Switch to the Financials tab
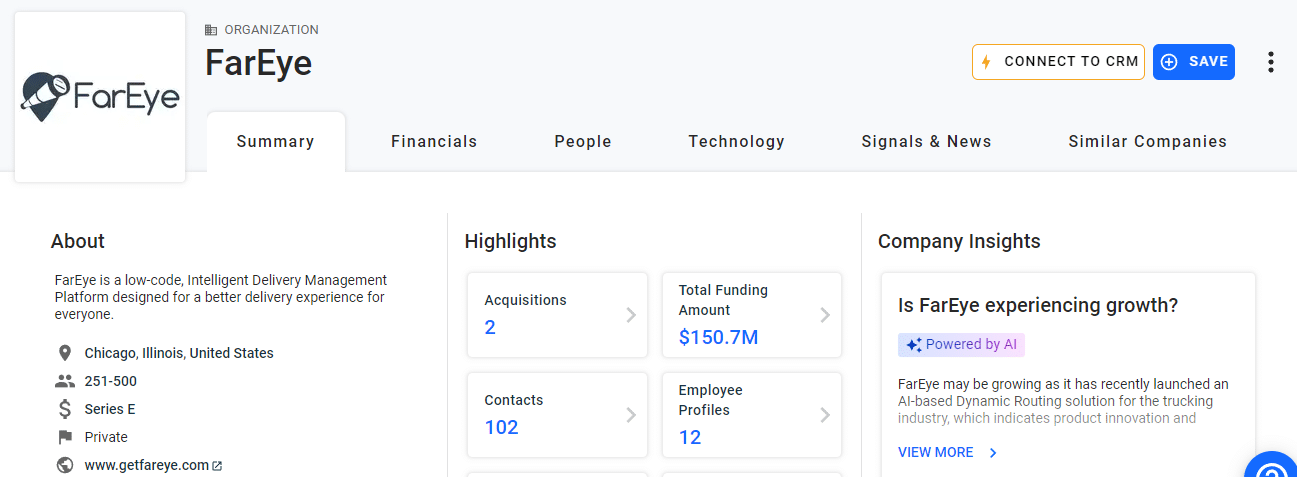This screenshot has height=477, width=1297. click(434, 142)
